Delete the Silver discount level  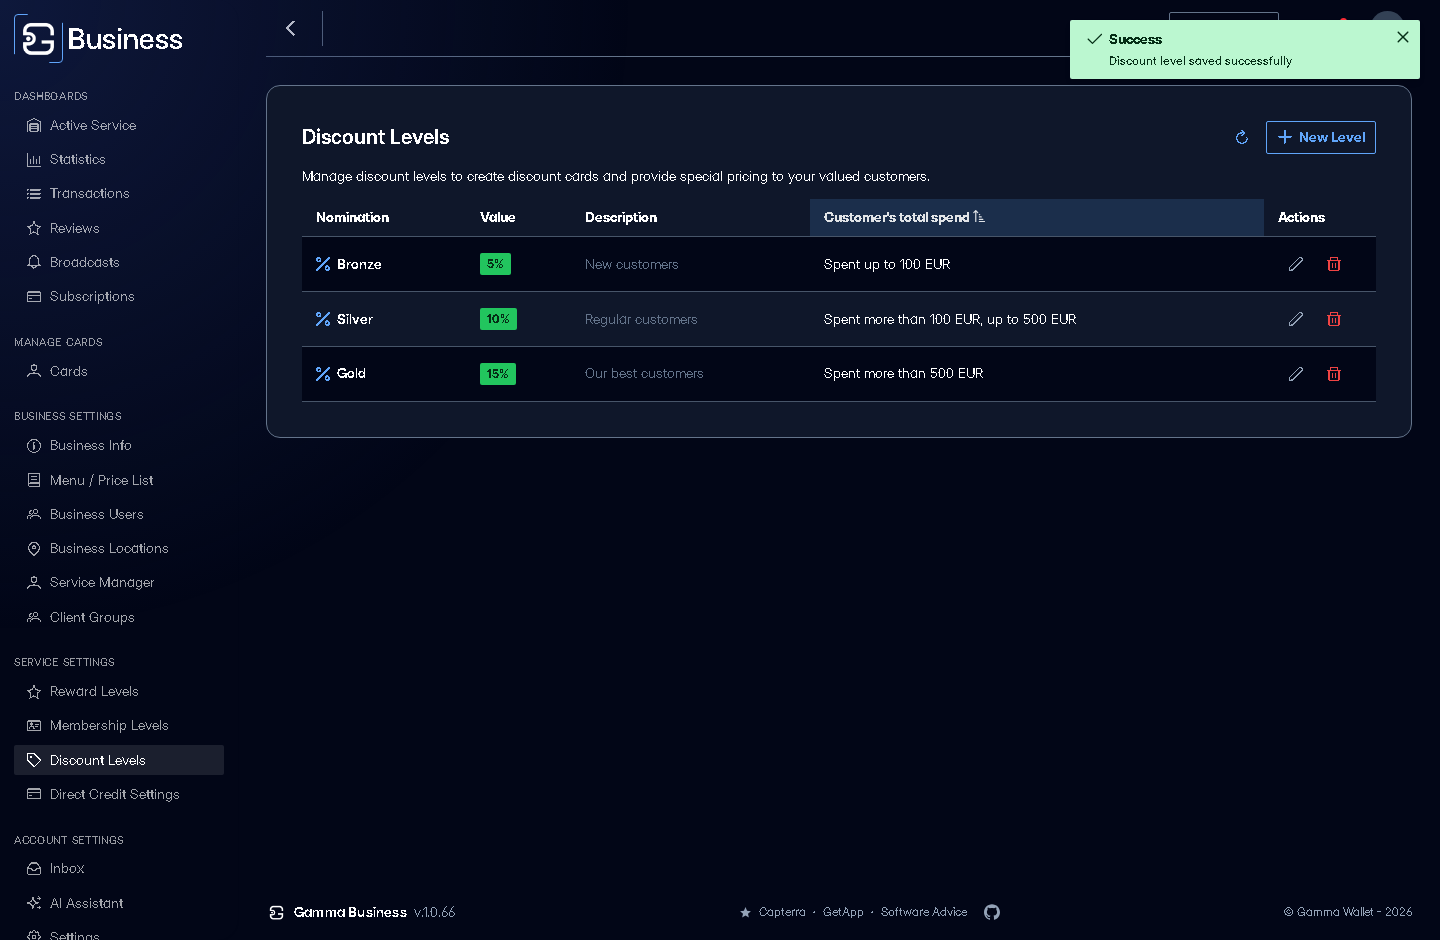pyautogui.click(x=1334, y=319)
